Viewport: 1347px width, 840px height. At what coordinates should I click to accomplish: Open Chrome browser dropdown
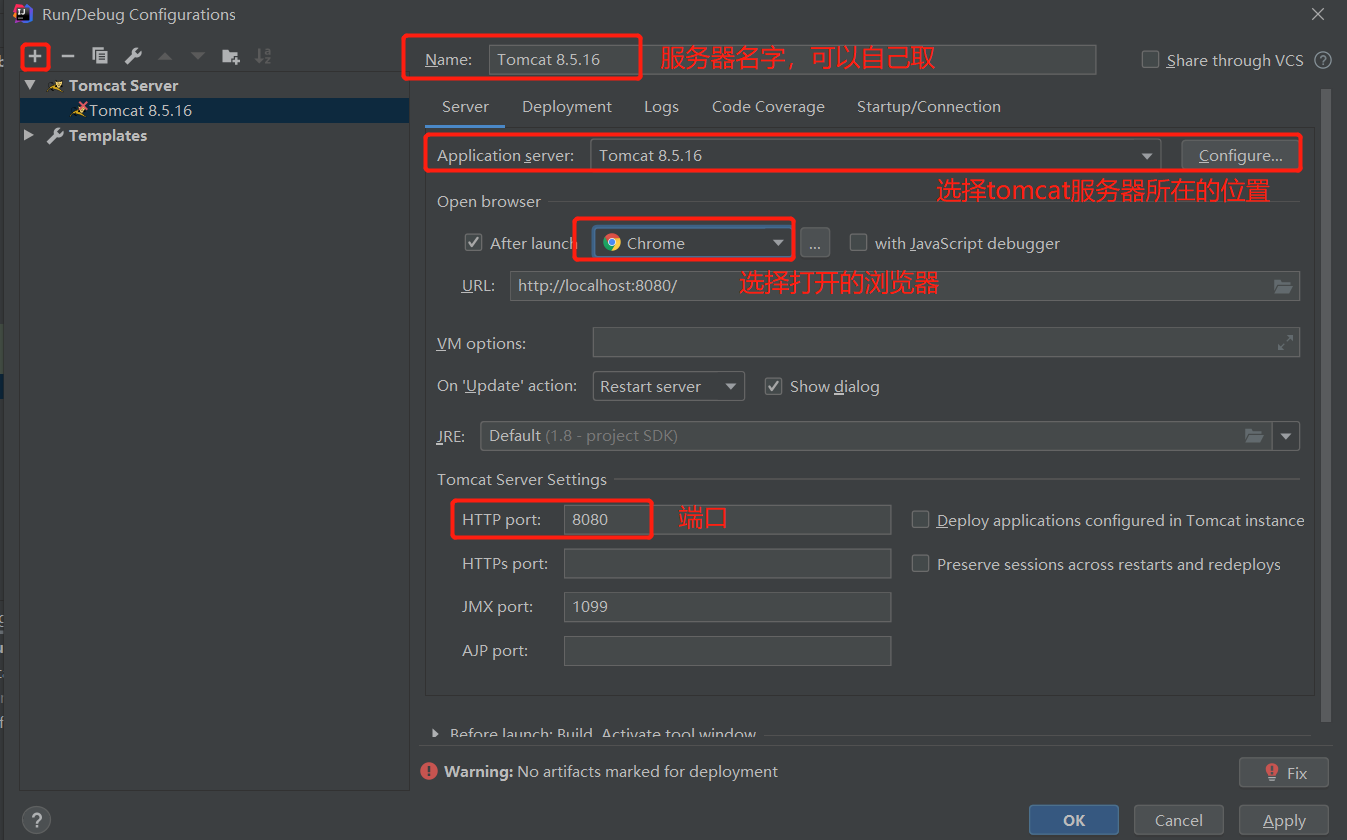coord(694,243)
